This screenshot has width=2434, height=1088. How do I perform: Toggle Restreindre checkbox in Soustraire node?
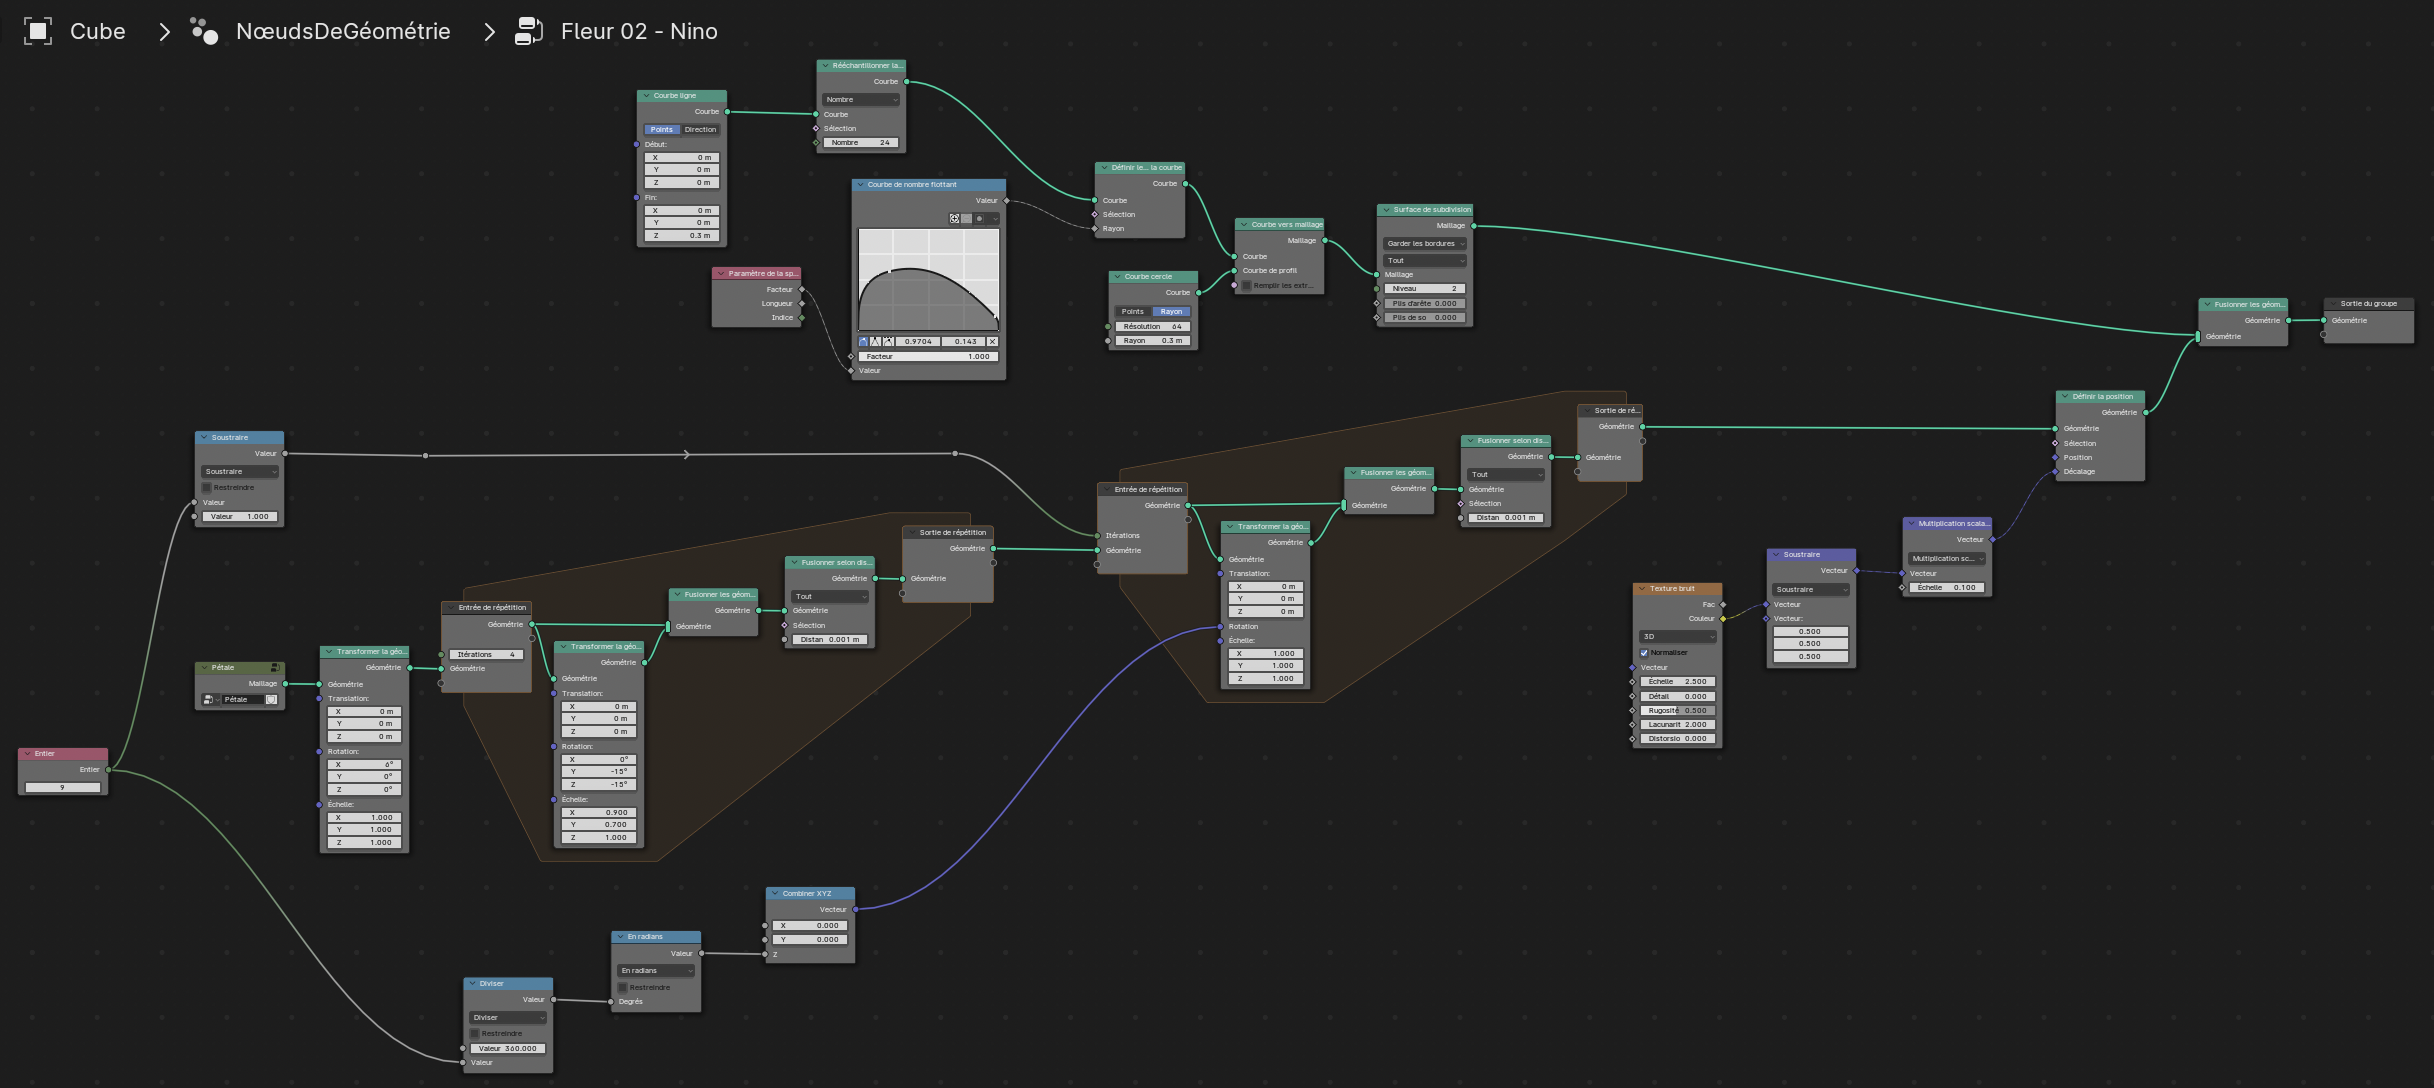click(207, 487)
